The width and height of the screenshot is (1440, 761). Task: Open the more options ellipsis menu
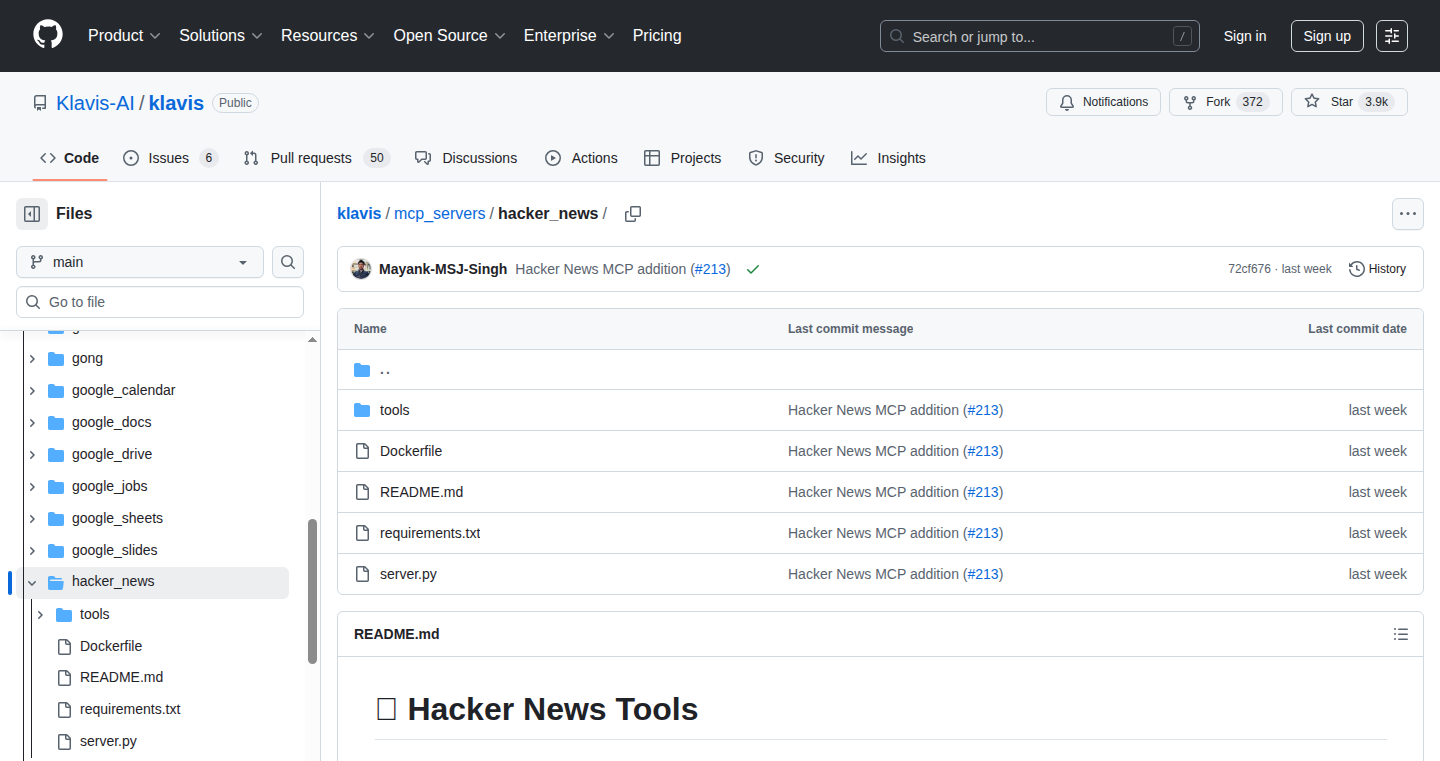[1408, 214]
